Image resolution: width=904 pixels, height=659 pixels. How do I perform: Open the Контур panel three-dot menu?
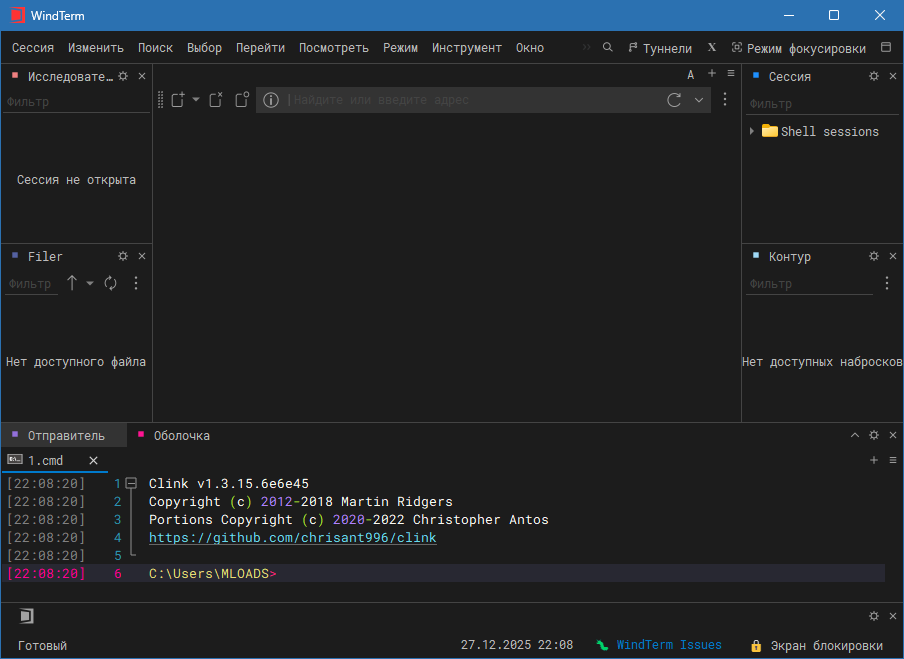coord(886,284)
